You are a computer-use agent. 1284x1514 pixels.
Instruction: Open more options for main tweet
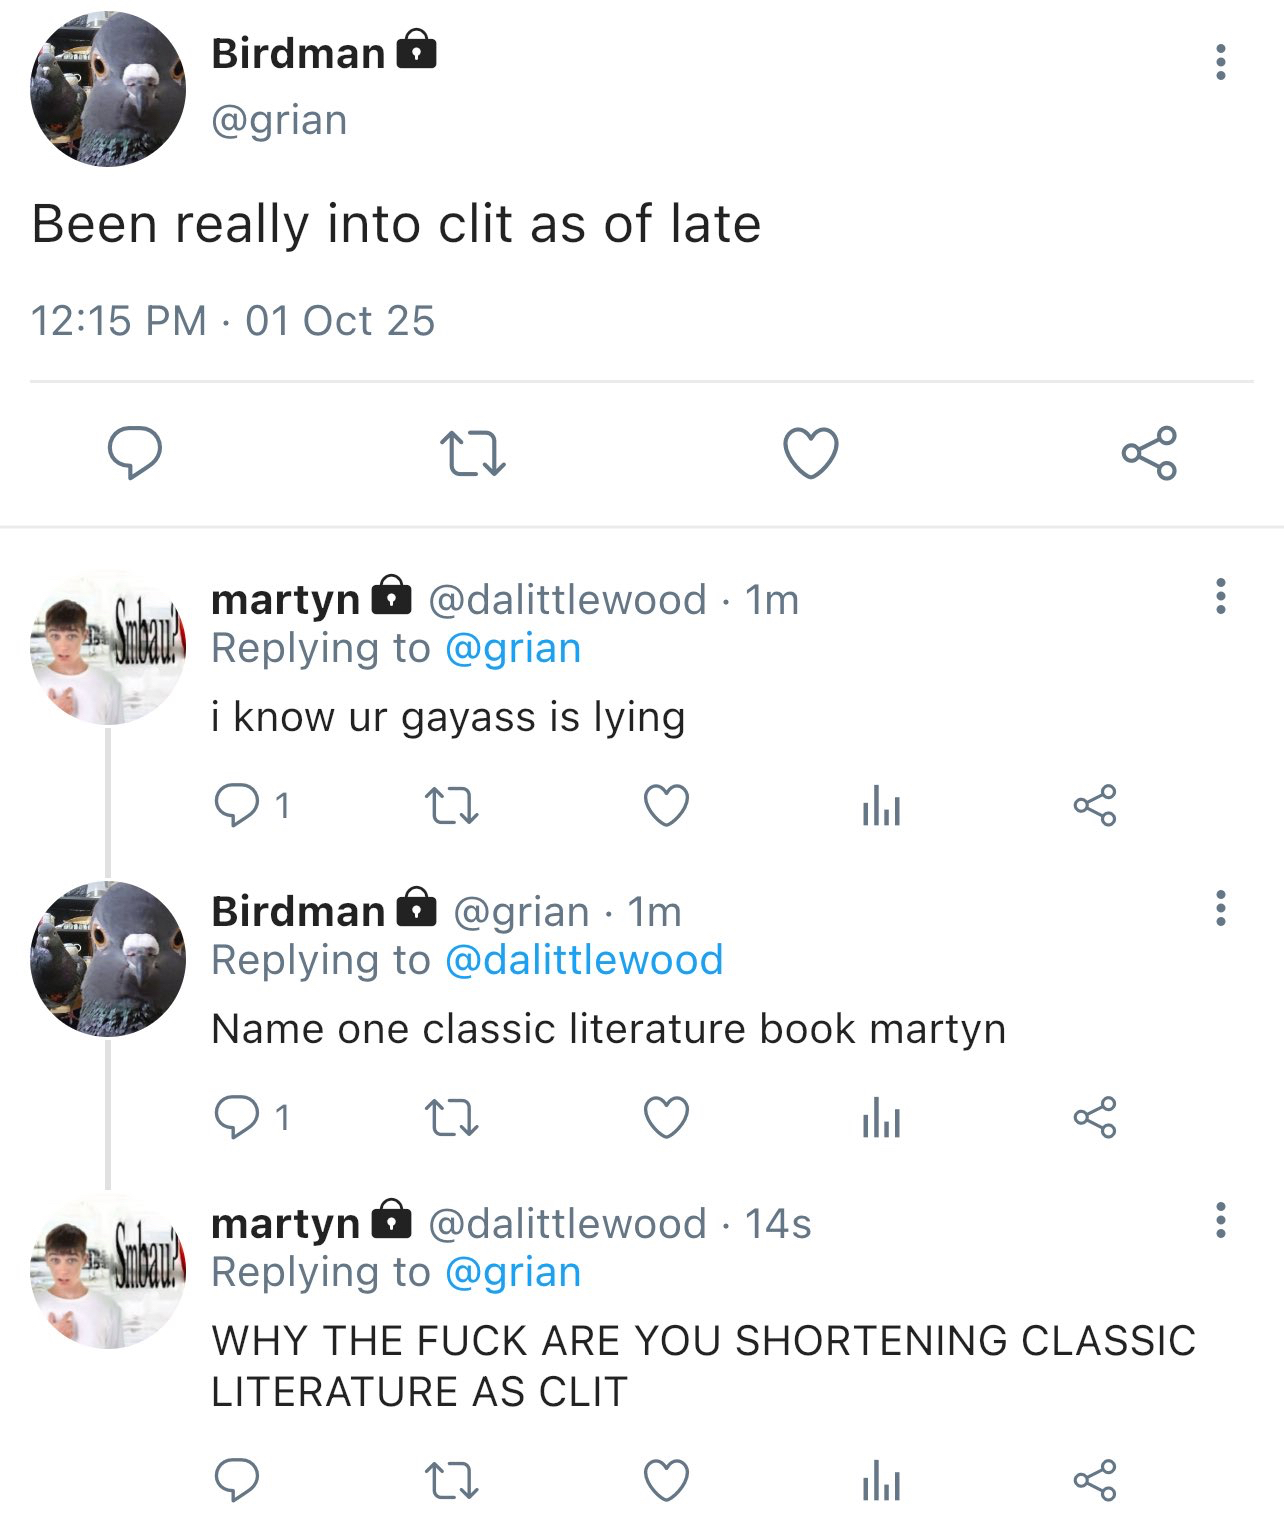1220,62
